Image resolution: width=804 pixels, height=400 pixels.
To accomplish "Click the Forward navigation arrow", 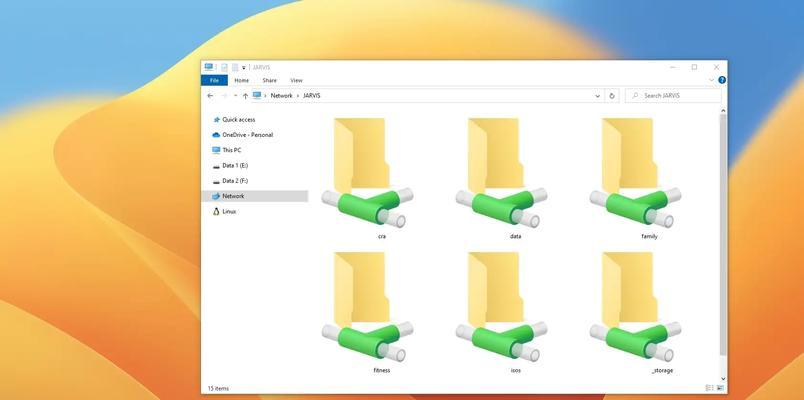I will coord(224,96).
